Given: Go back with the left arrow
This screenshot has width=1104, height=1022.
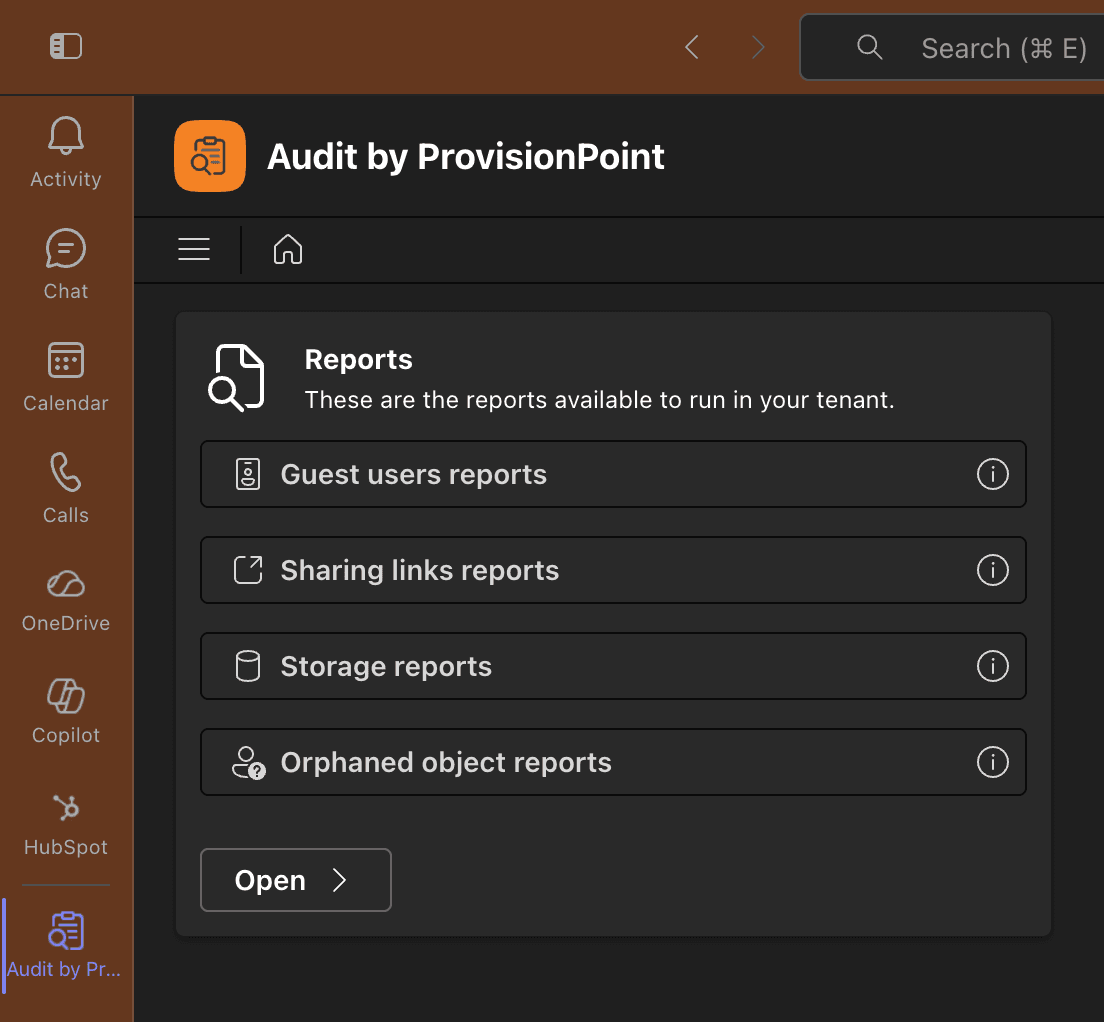Looking at the screenshot, I should point(692,47).
